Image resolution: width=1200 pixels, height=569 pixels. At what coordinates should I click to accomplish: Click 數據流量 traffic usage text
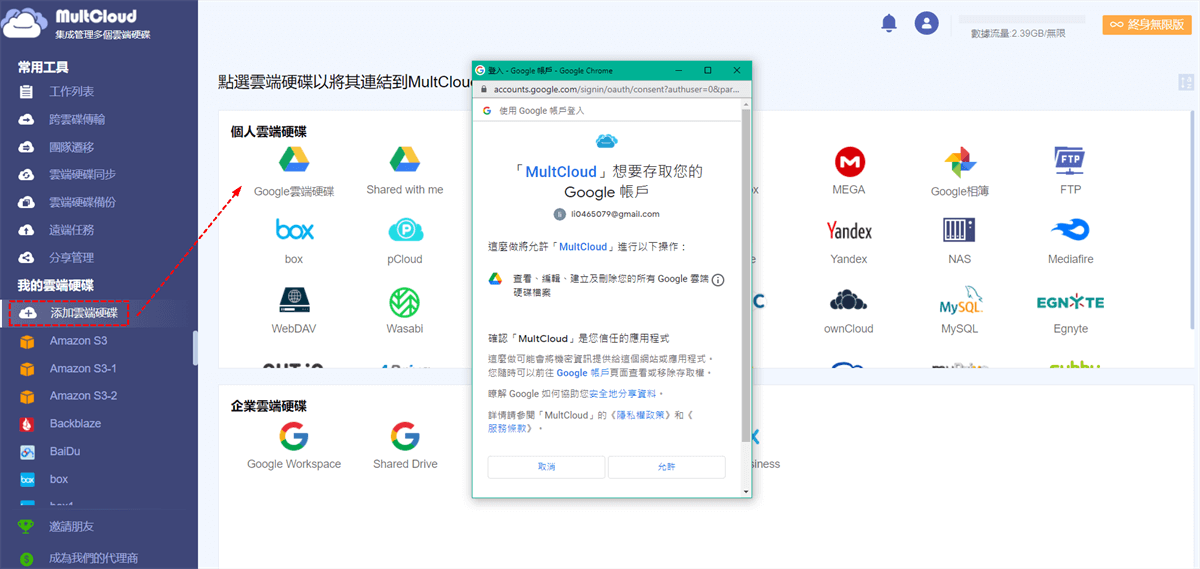[1018, 33]
